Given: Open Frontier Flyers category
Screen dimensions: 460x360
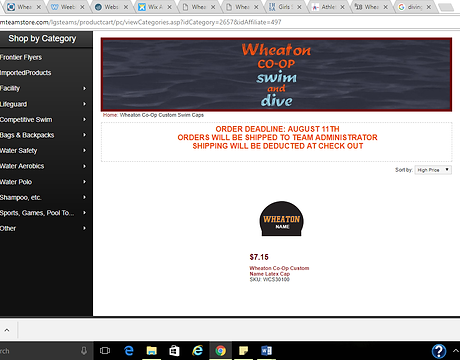Looking at the screenshot, I should click(x=21, y=57).
